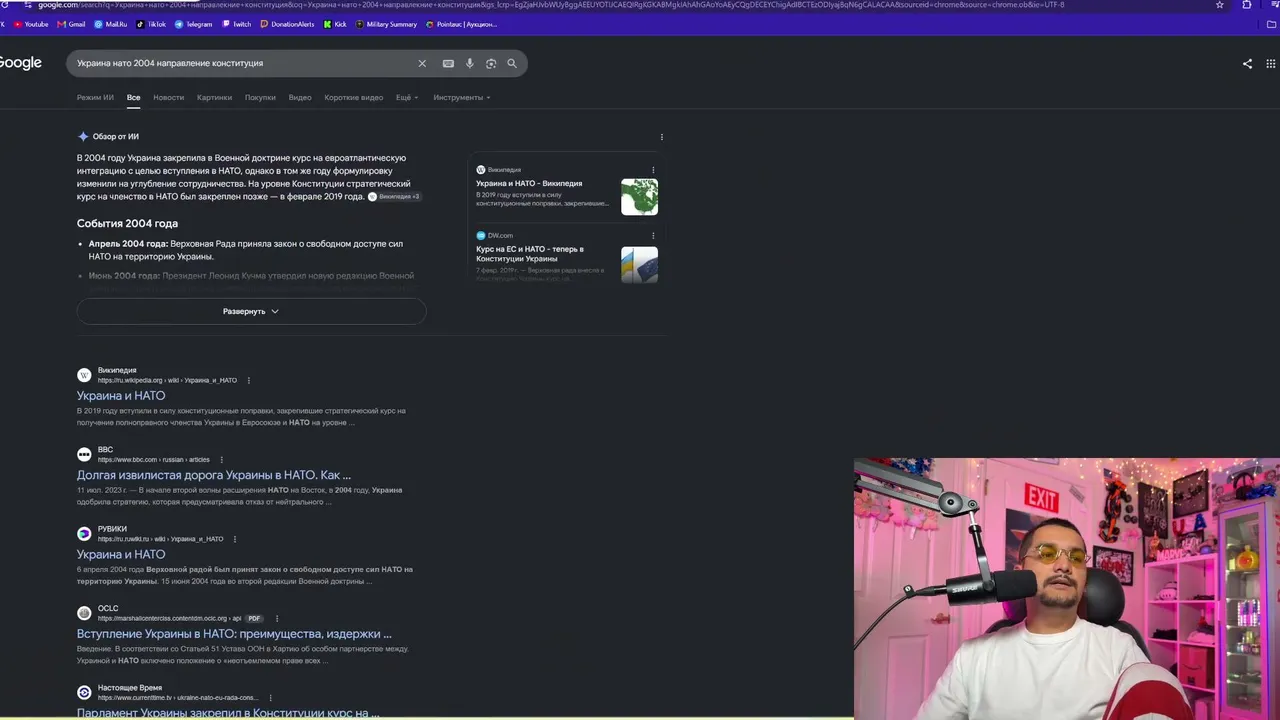1280x720 pixels.
Task: Open the Wikipedia source card map thumbnail
Action: pos(639,197)
